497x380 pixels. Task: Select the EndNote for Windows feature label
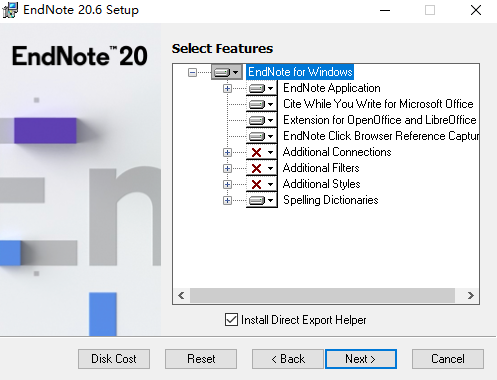coord(300,72)
